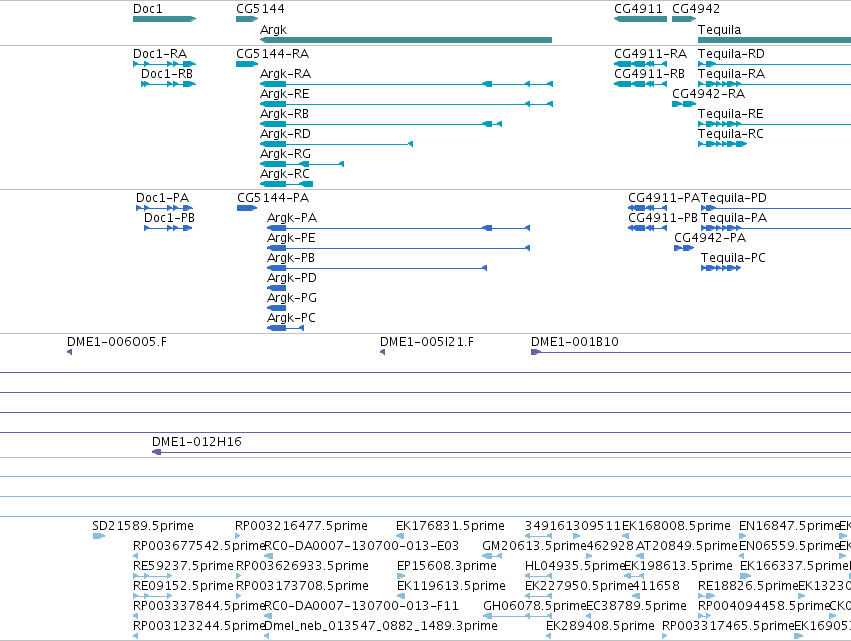Click EST RP003216477.5prime label

coord(301,526)
